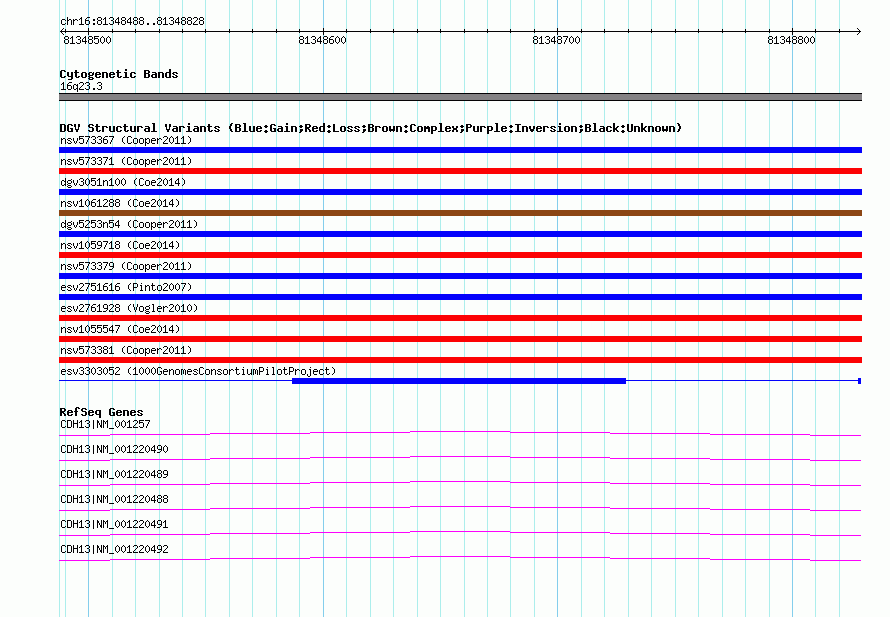Open variant nsv573381 (Cooper2011) label
The image size is (890, 617).
[x=126, y=350]
